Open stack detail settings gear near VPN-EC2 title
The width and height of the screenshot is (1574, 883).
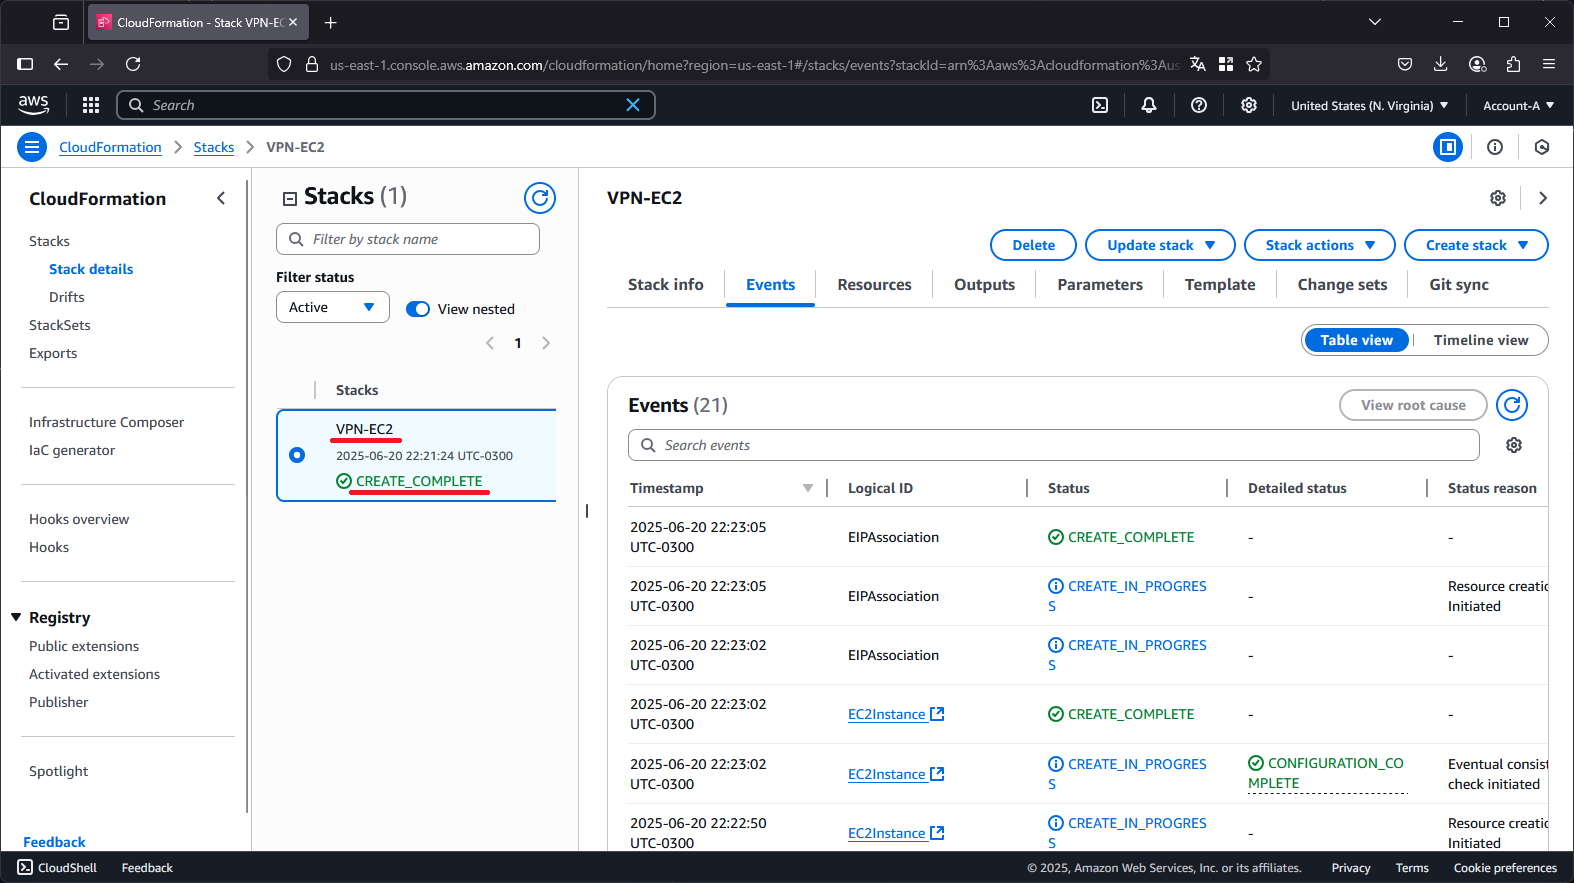1498,198
